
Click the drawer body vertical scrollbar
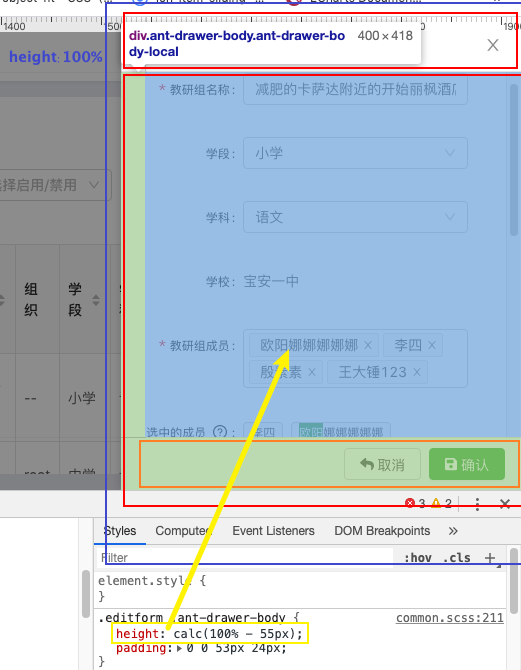click(514, 160)
